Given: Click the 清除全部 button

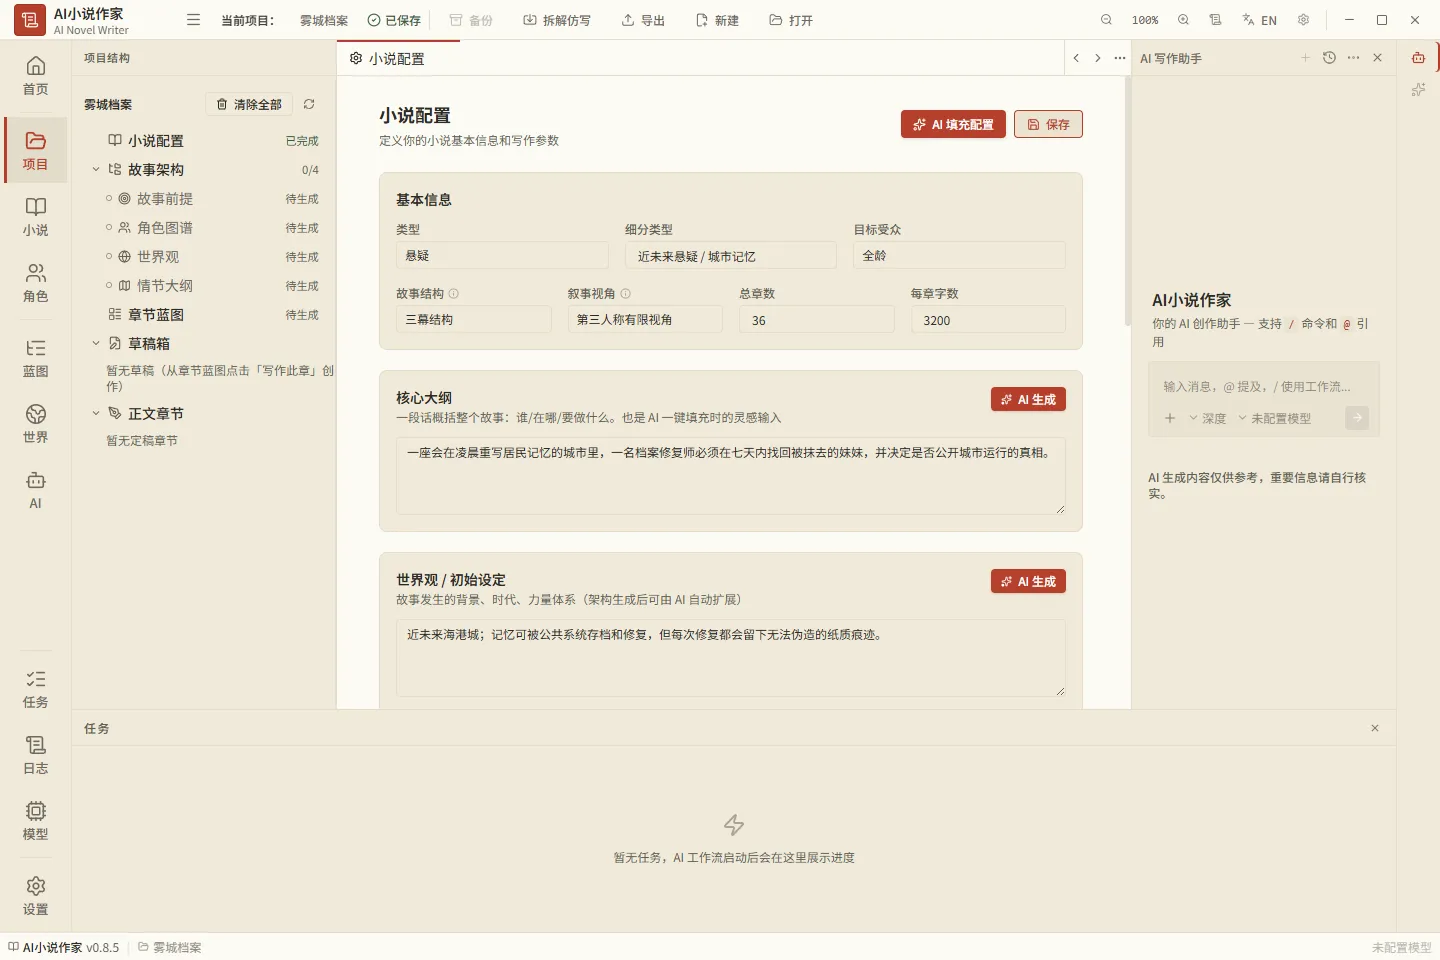Looking at the screenshot, I should pos(249,104).
